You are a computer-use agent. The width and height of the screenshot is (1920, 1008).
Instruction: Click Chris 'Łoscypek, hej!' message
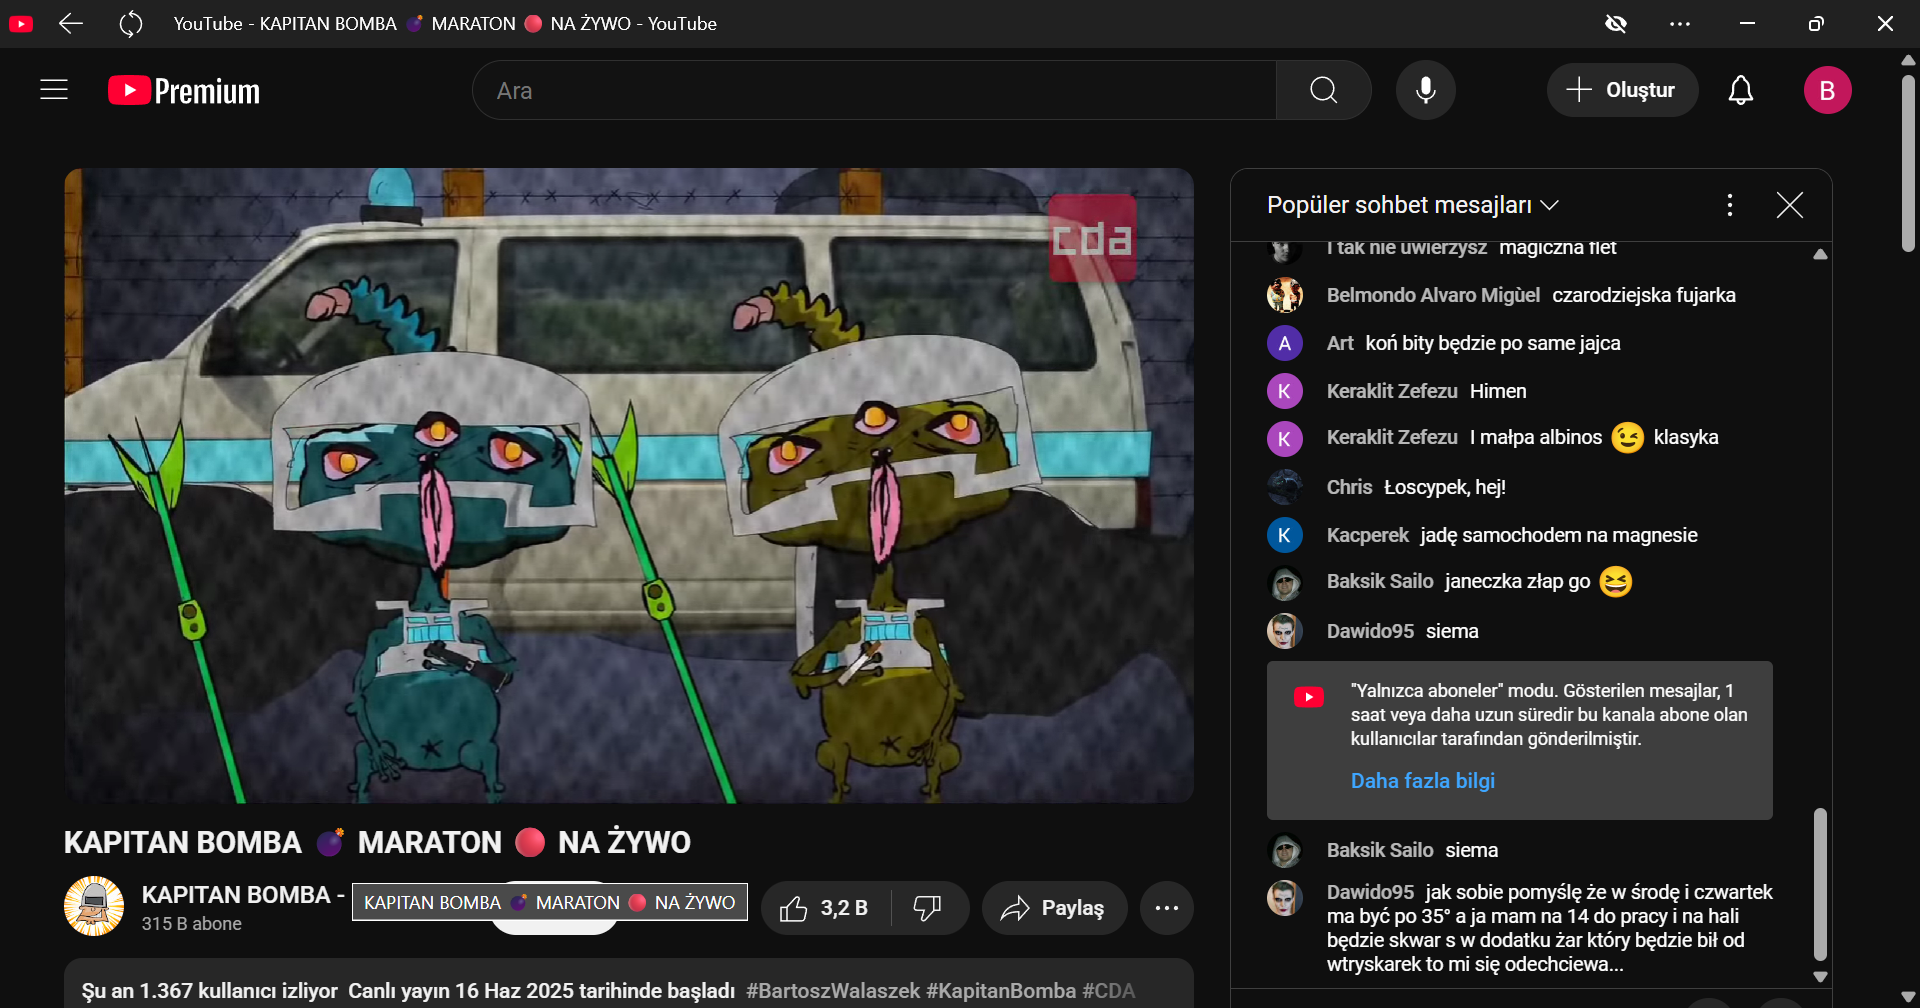(x=1444, y=487)
